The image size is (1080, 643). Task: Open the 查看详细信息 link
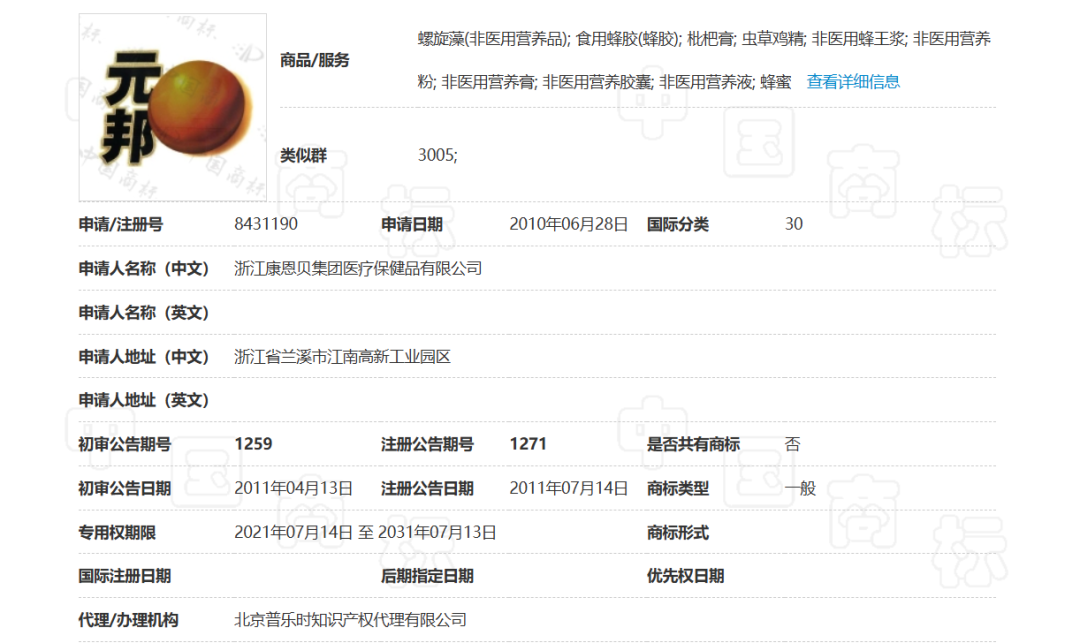tap(853, 82)
